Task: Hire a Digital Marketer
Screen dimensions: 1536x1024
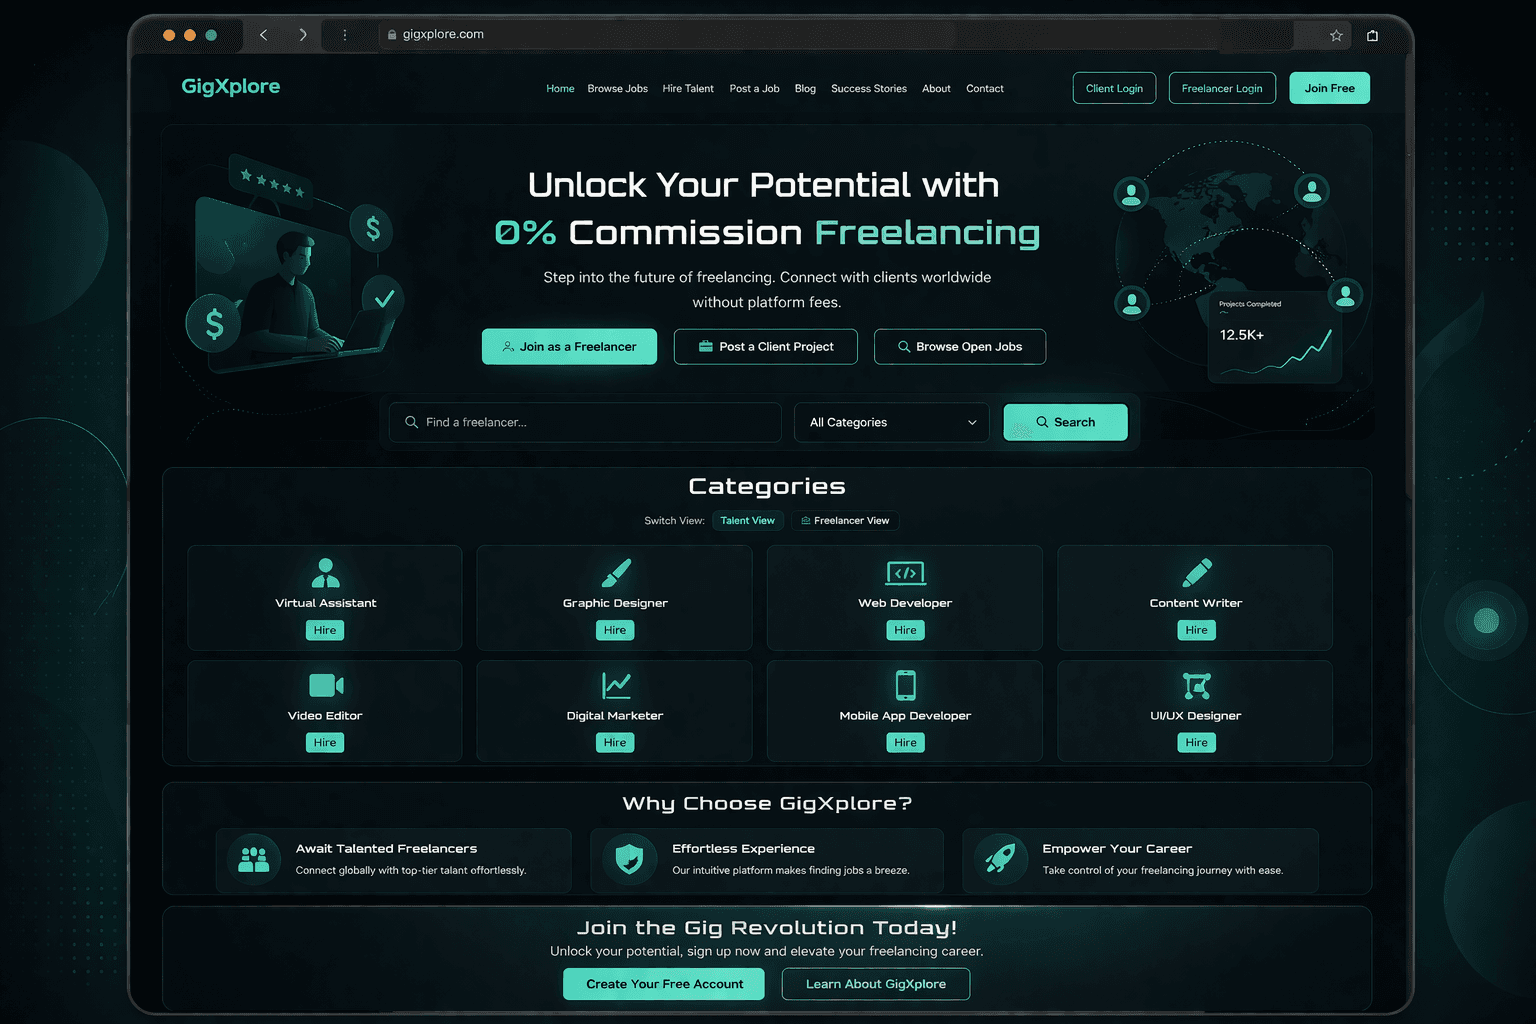Action: [x=615, y=743]
